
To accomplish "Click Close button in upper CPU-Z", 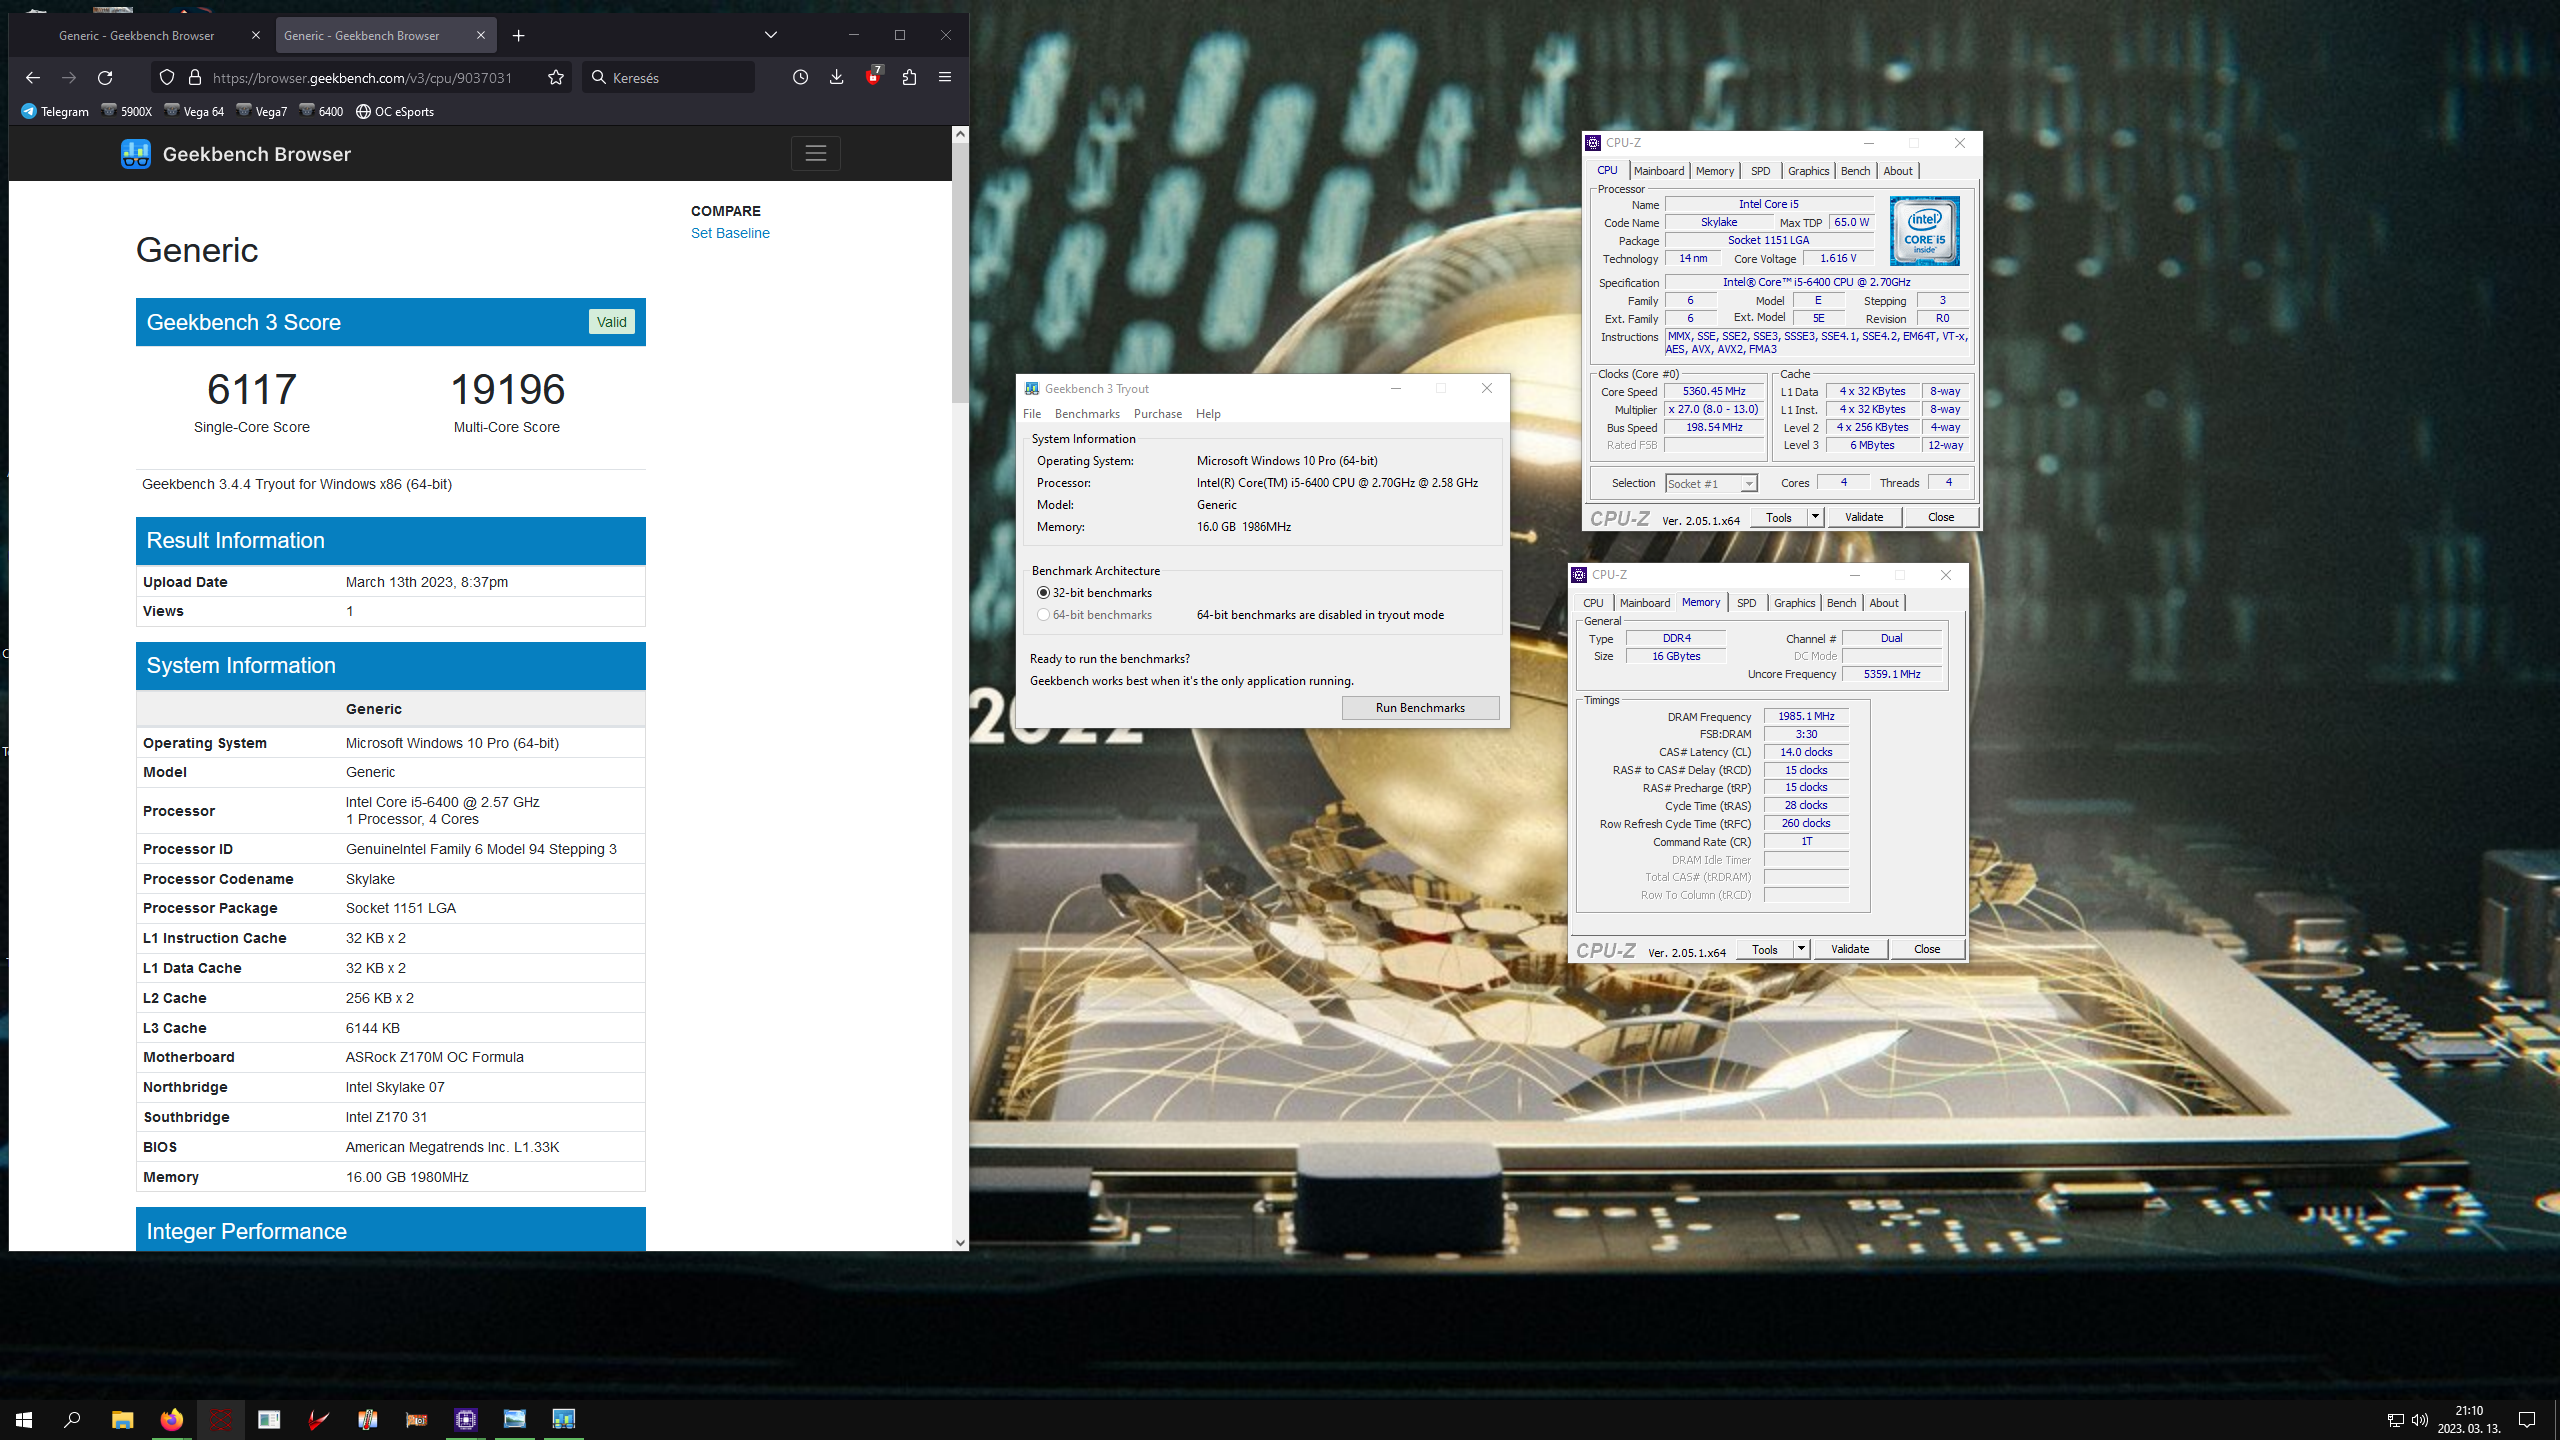I will [x=1941, y=517].
